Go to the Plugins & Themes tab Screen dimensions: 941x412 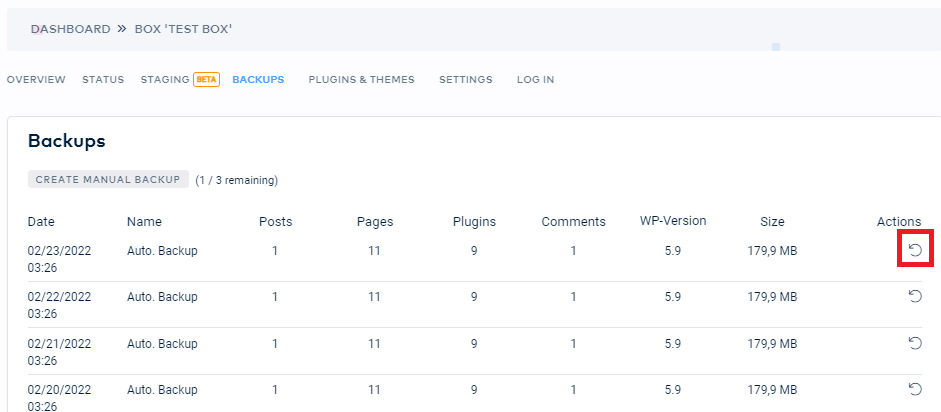tap(361, 79)
